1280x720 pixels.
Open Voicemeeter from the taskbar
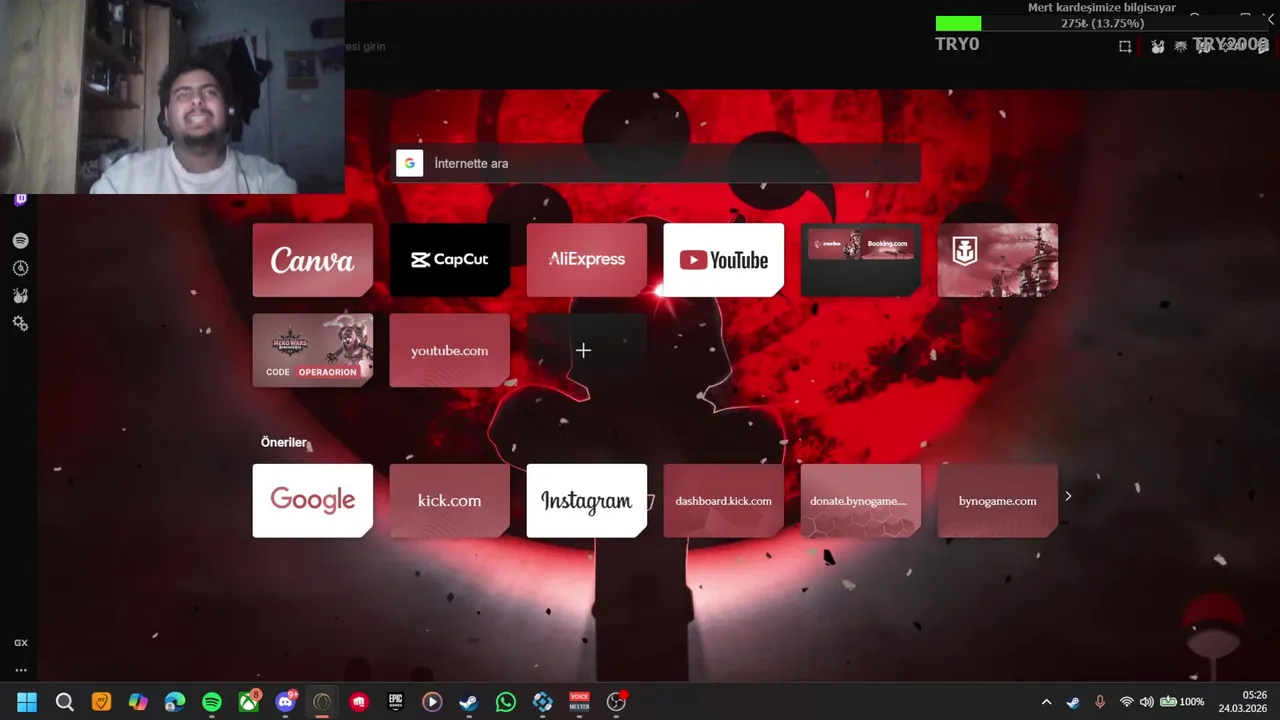pos(579,702)
